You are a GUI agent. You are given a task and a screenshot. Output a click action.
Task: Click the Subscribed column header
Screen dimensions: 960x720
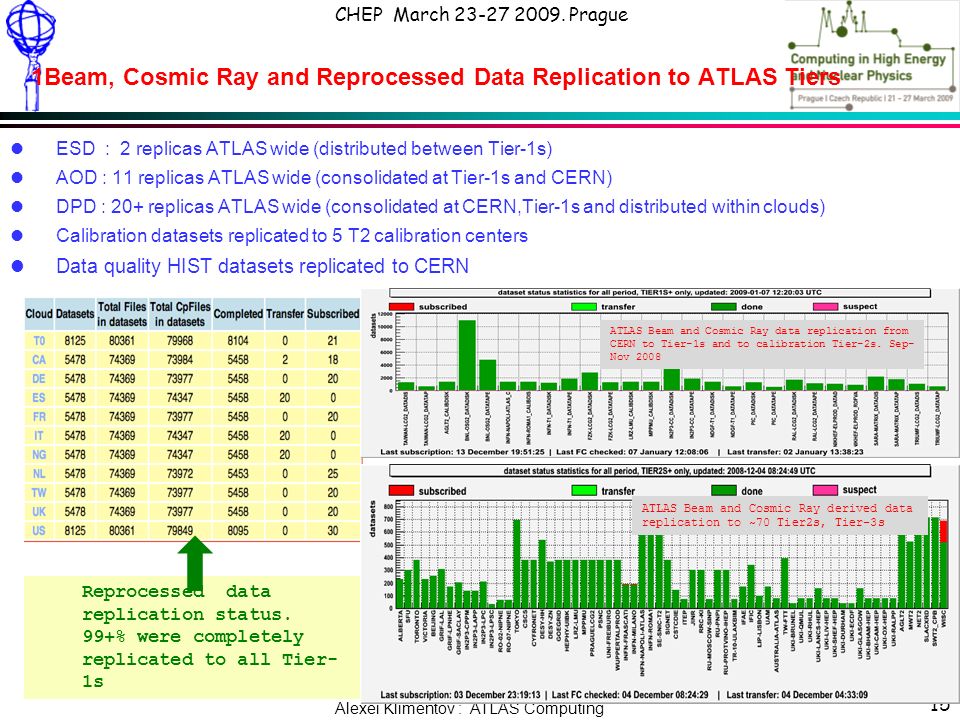[x=333, y=313]
